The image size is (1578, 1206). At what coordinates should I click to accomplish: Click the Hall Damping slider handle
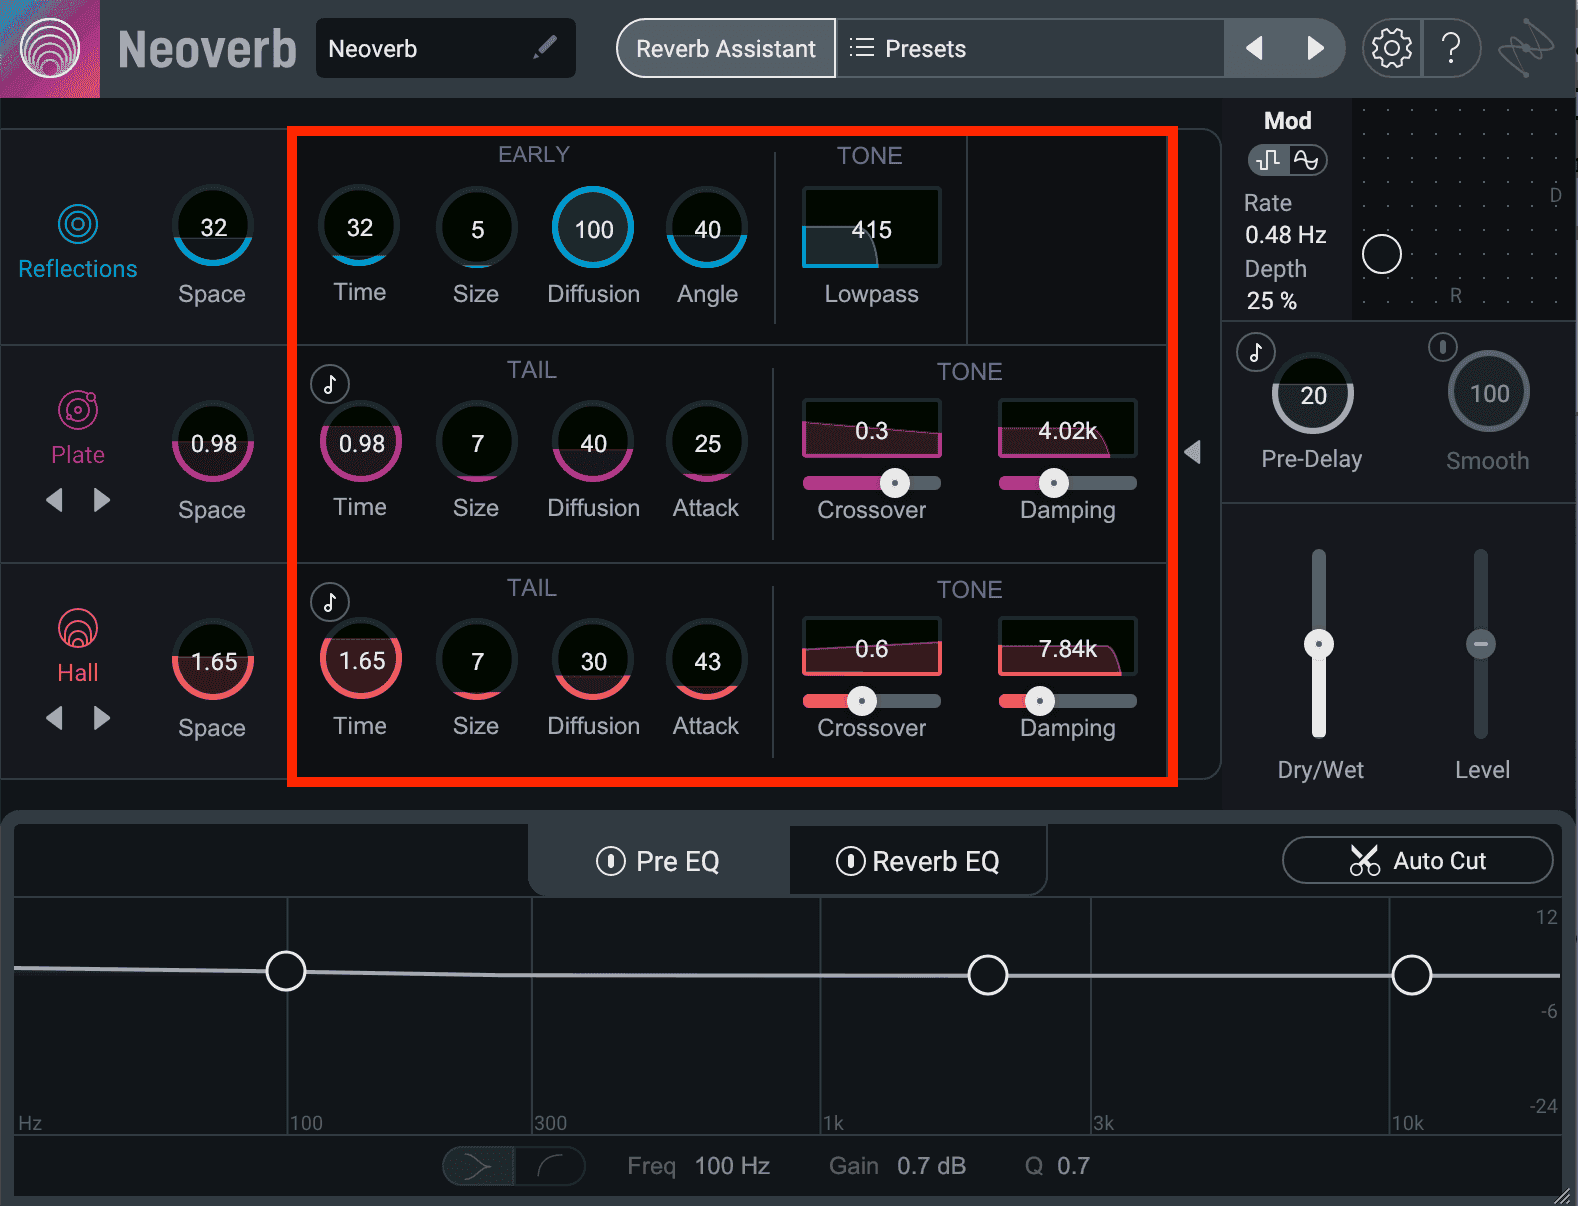pyautogui.click(x=1040, y=701)
